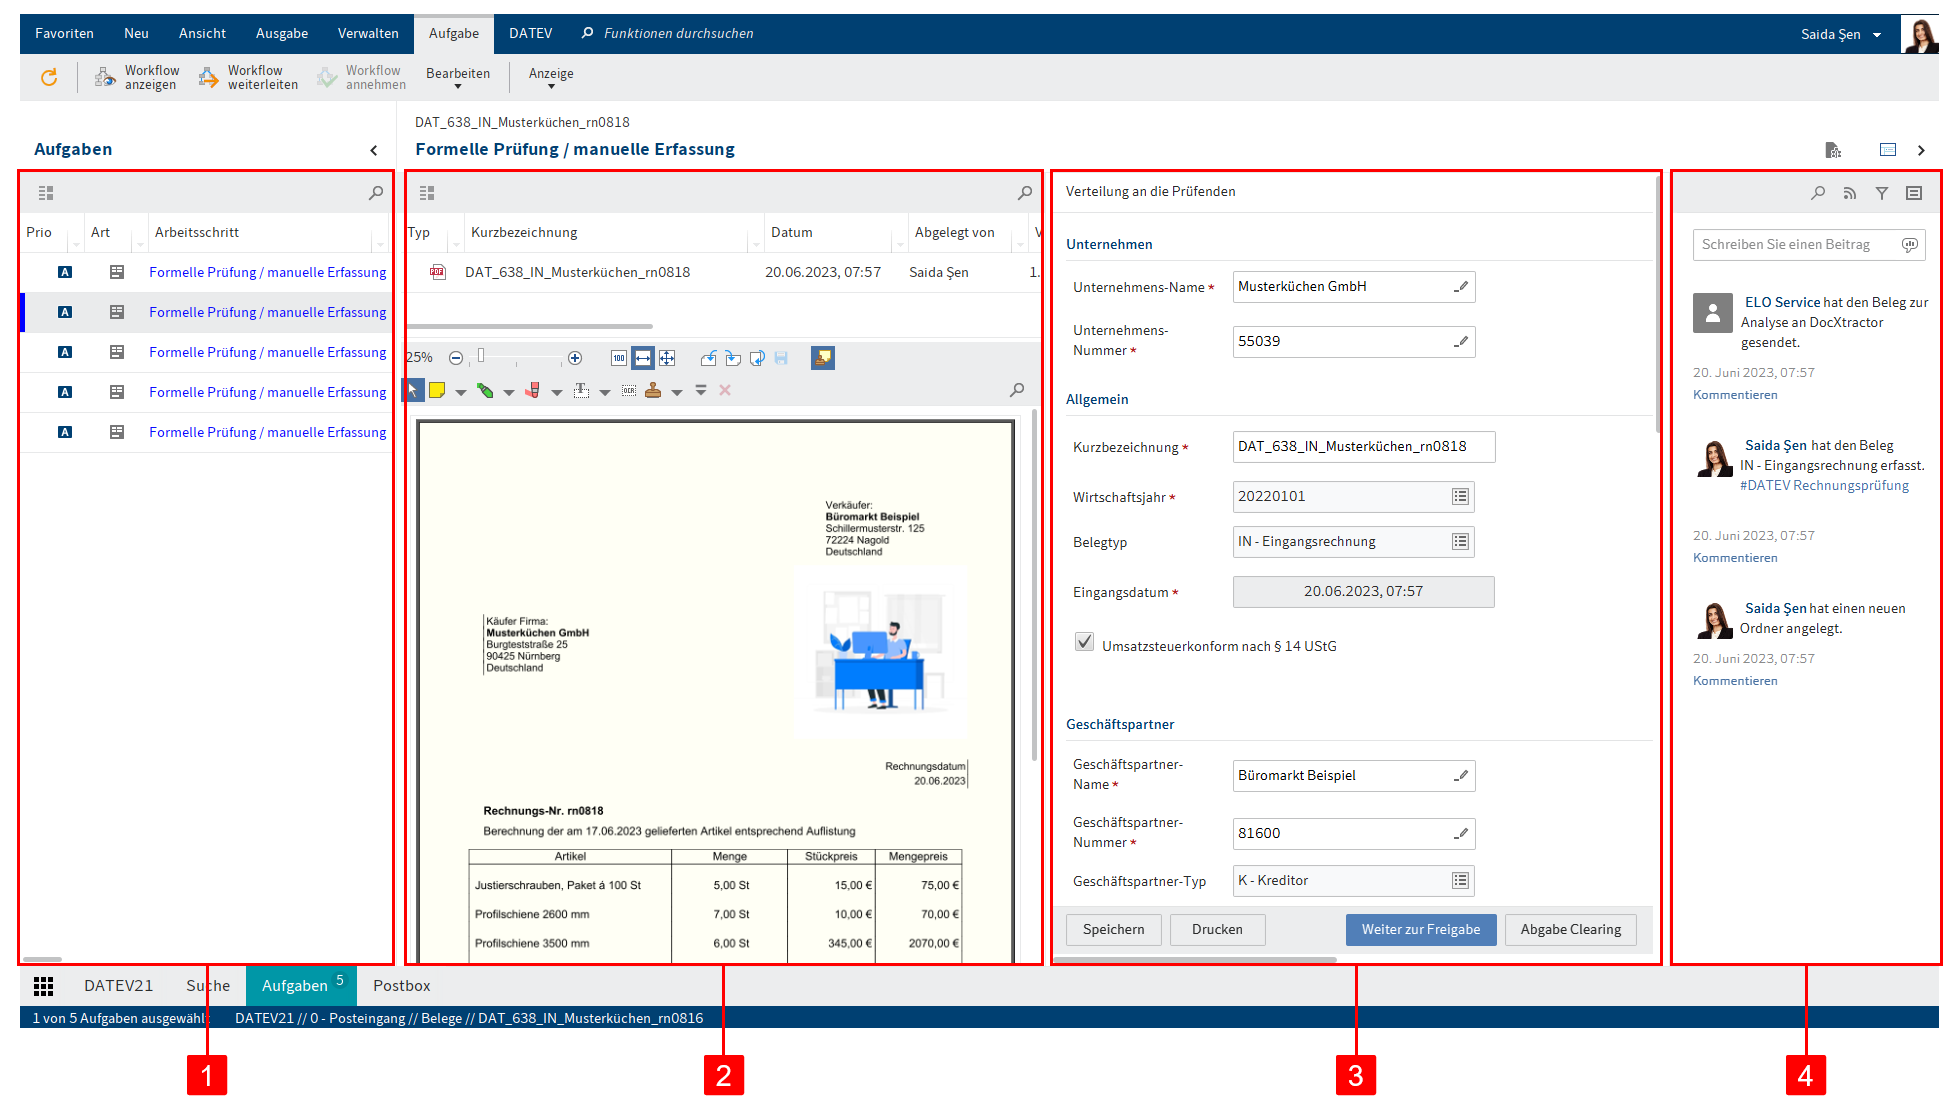Toggle Umsatzsteuerkonform nach § 14 UStG checkbox

tap(1084, 642)
